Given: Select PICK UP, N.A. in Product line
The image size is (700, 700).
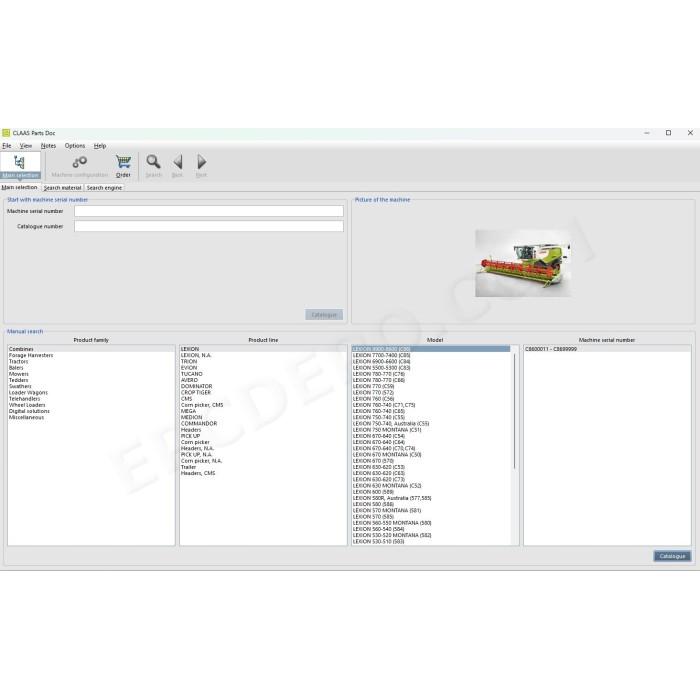Looking at the screenshot, I should click(x=263, y=454).
